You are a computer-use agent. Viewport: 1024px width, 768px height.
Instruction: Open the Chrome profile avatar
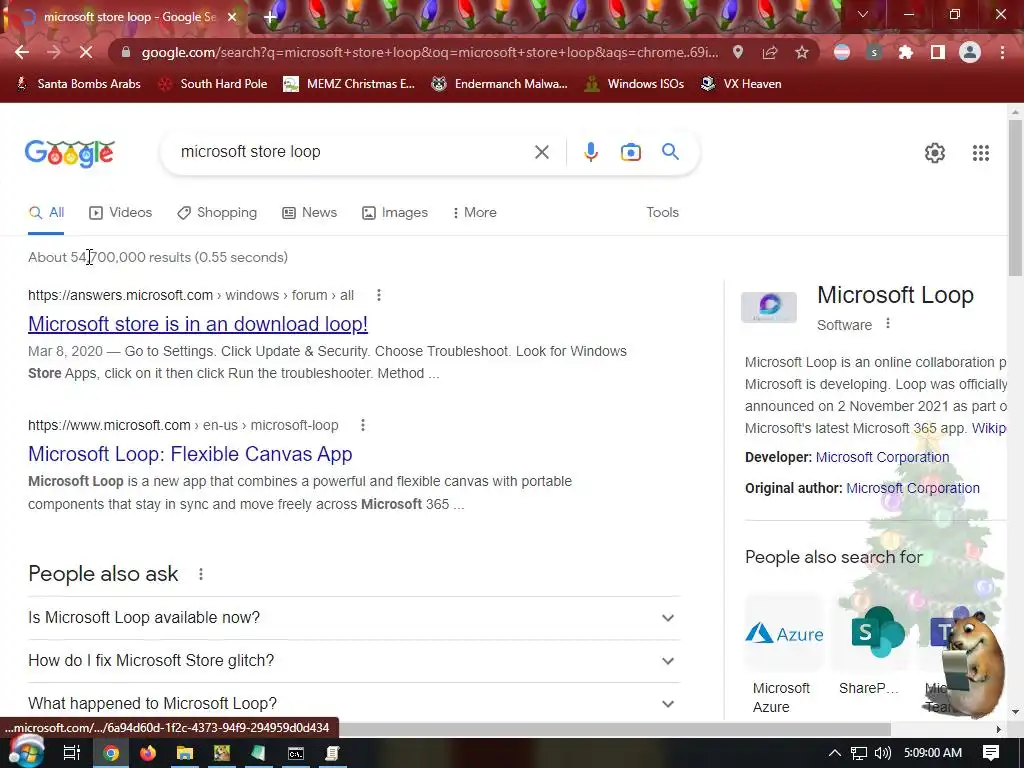[970, 52]
